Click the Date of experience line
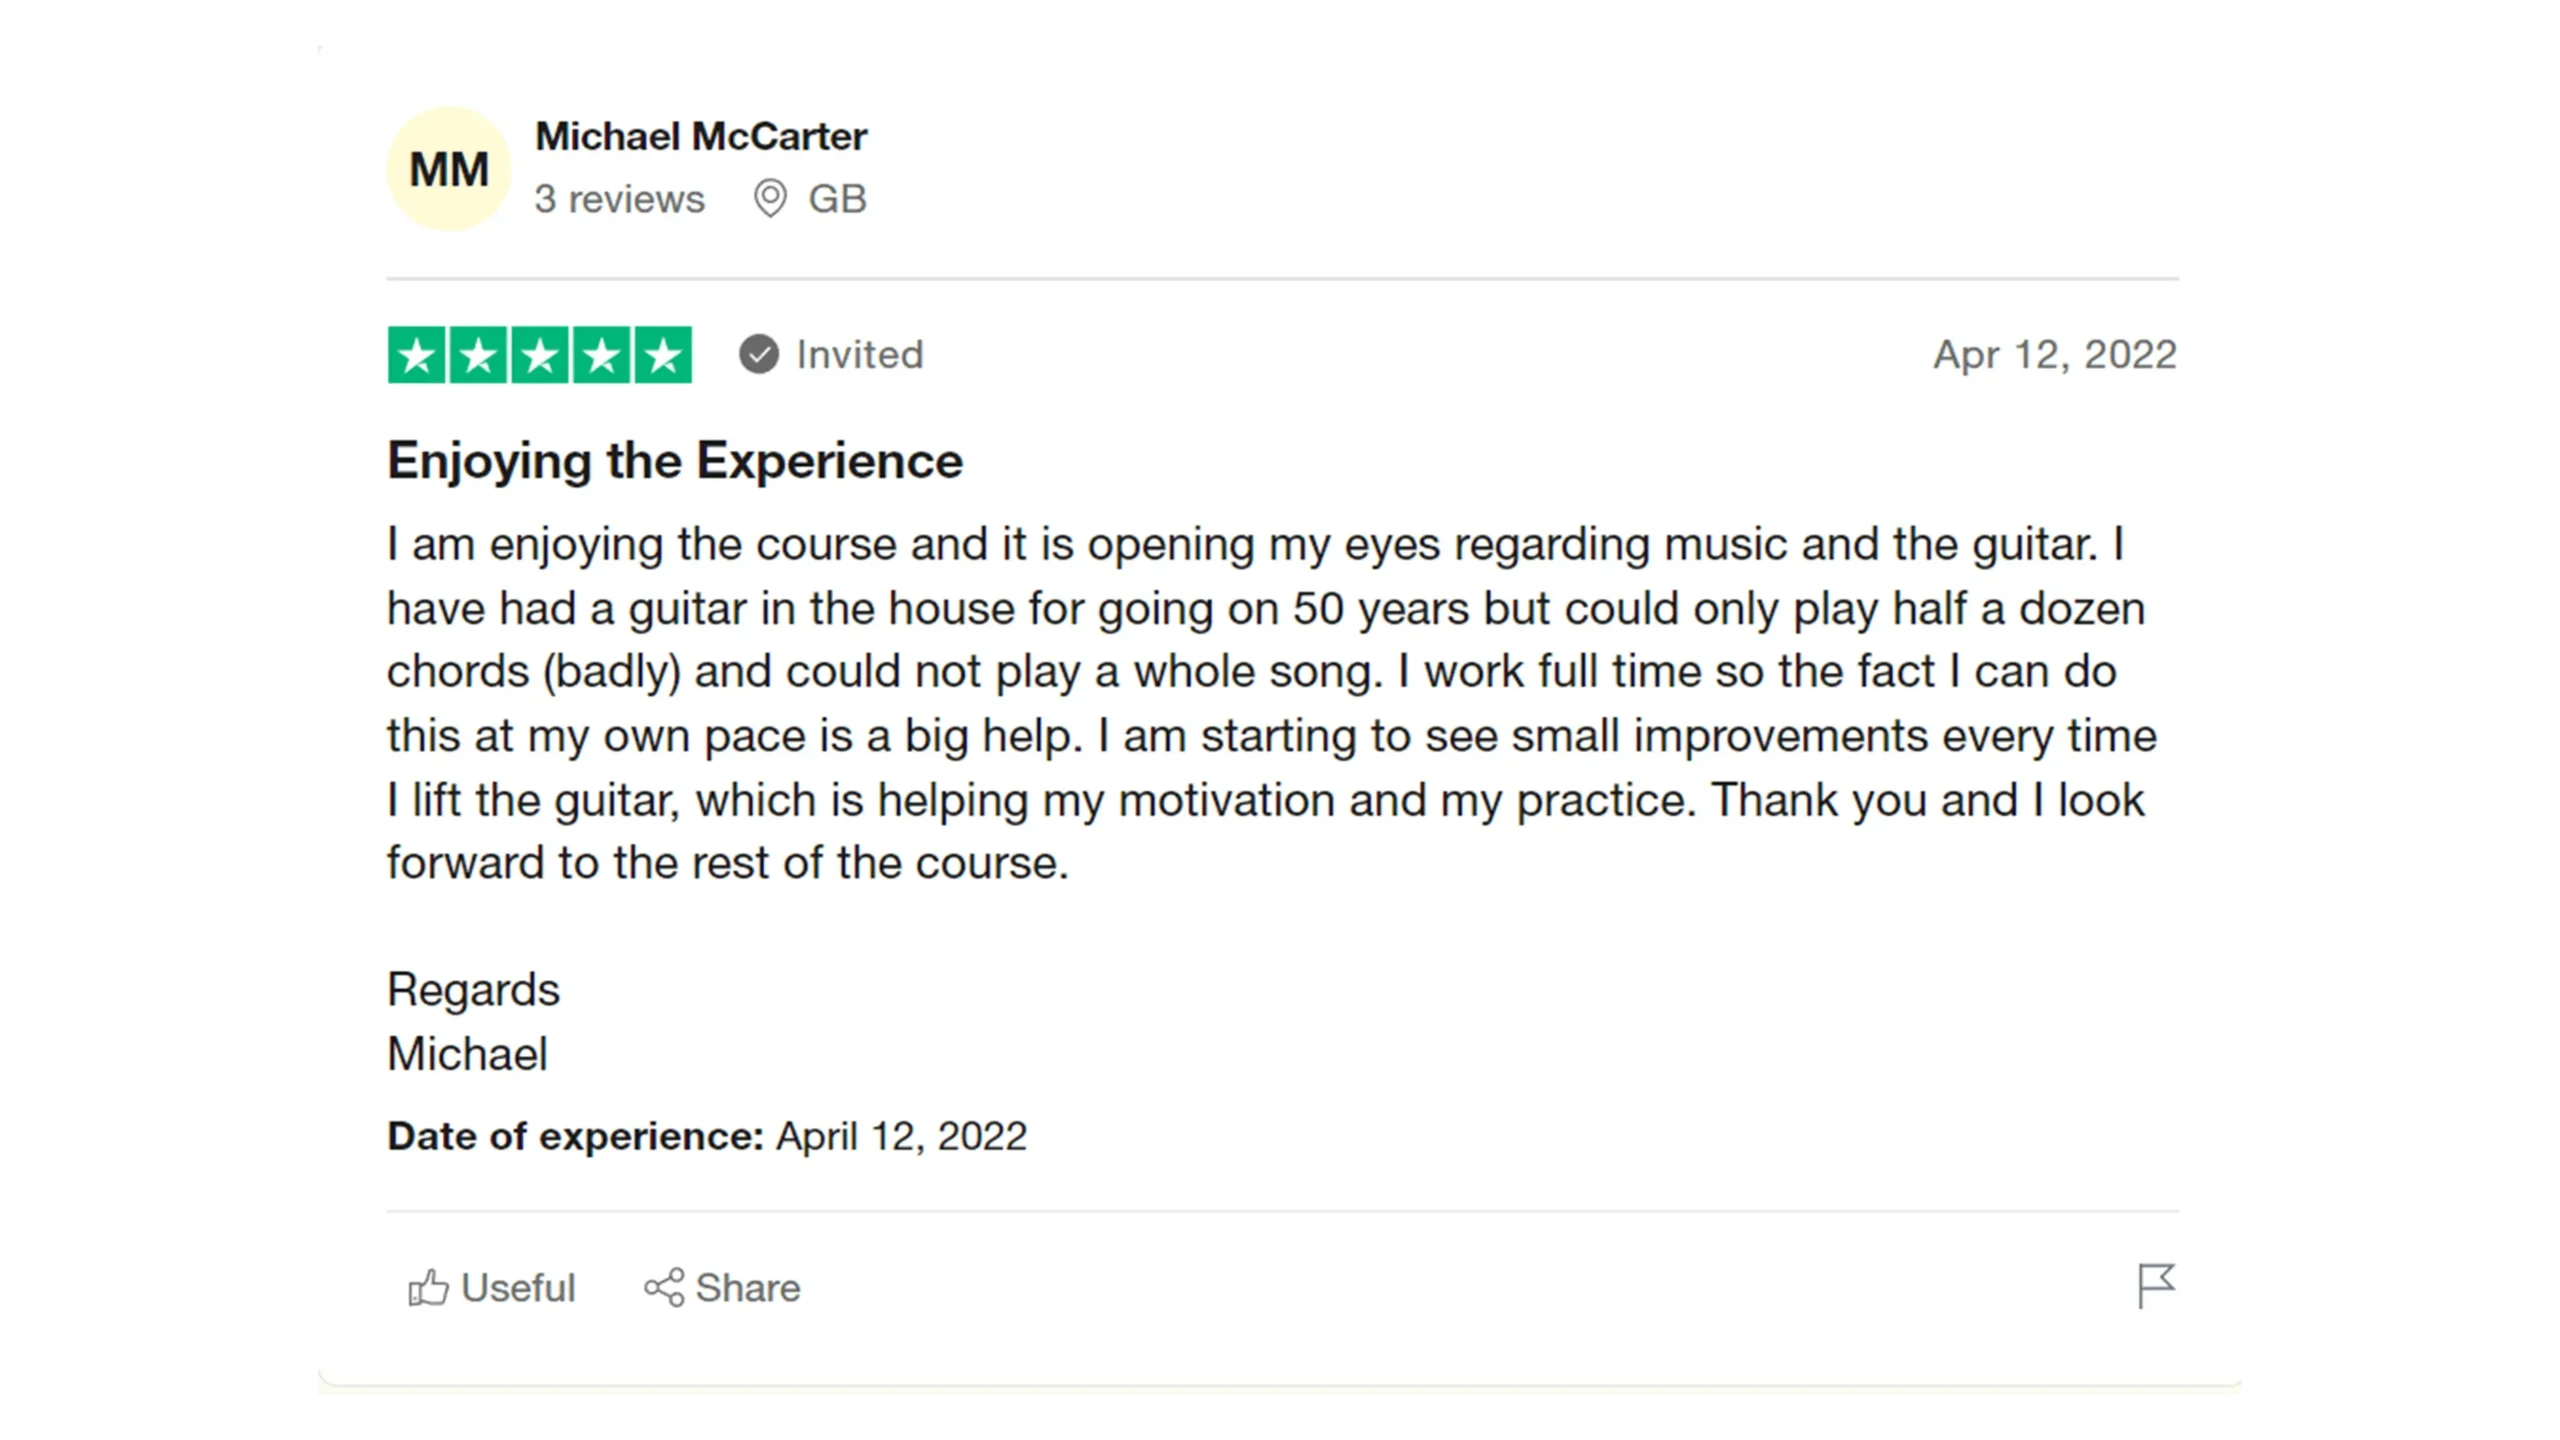 [707, 1136]
